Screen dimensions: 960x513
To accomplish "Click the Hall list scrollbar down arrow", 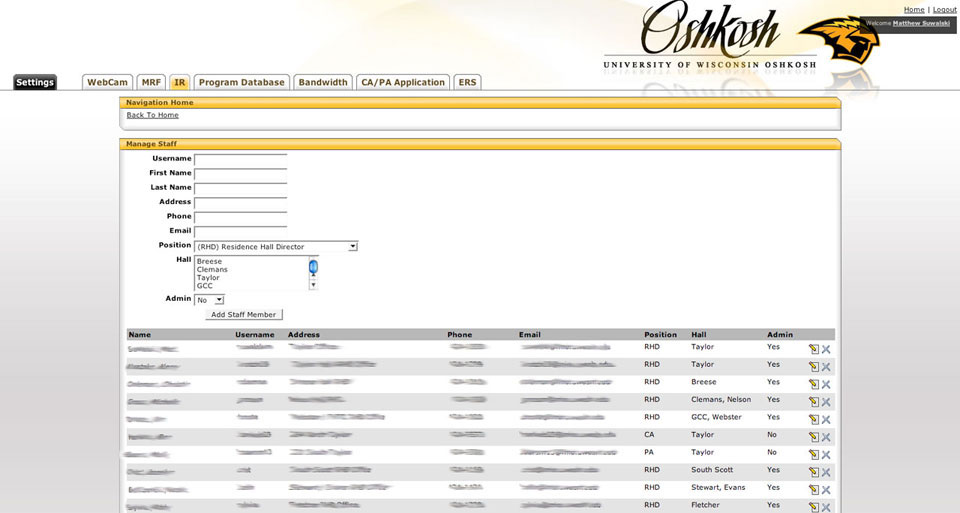I will tap(313, 285).
